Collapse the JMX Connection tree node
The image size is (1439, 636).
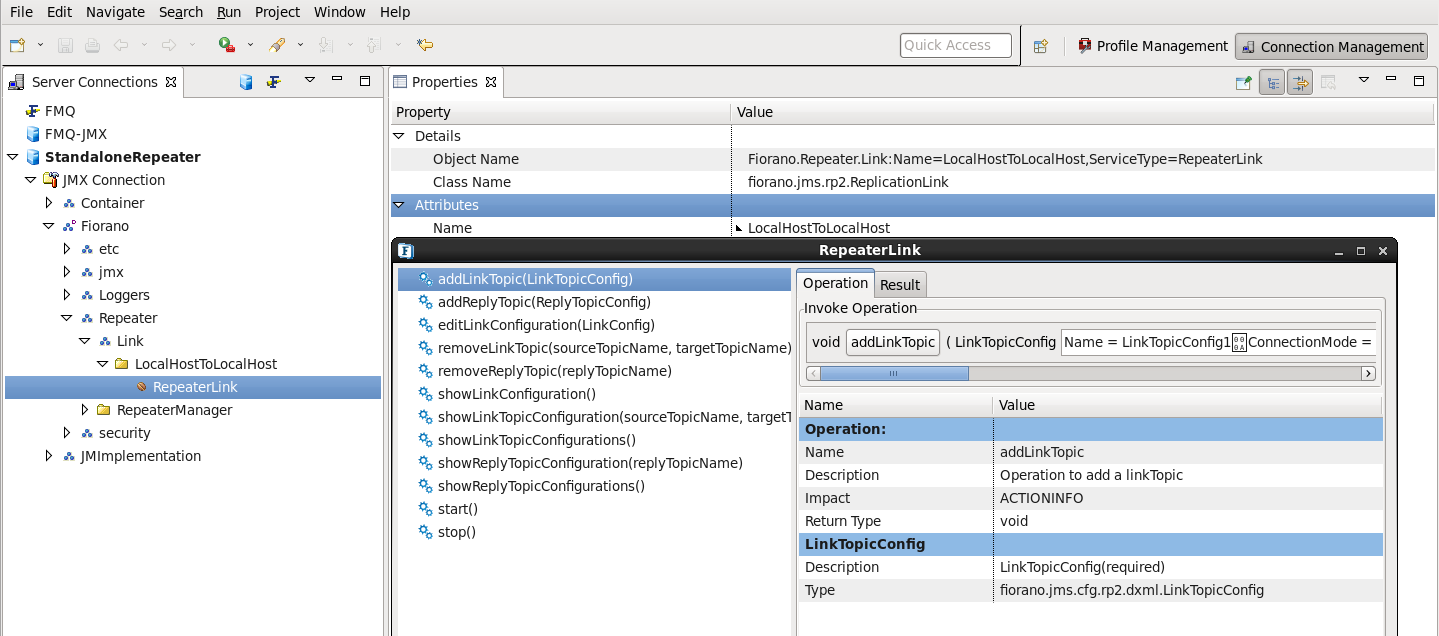click(30, 180)
